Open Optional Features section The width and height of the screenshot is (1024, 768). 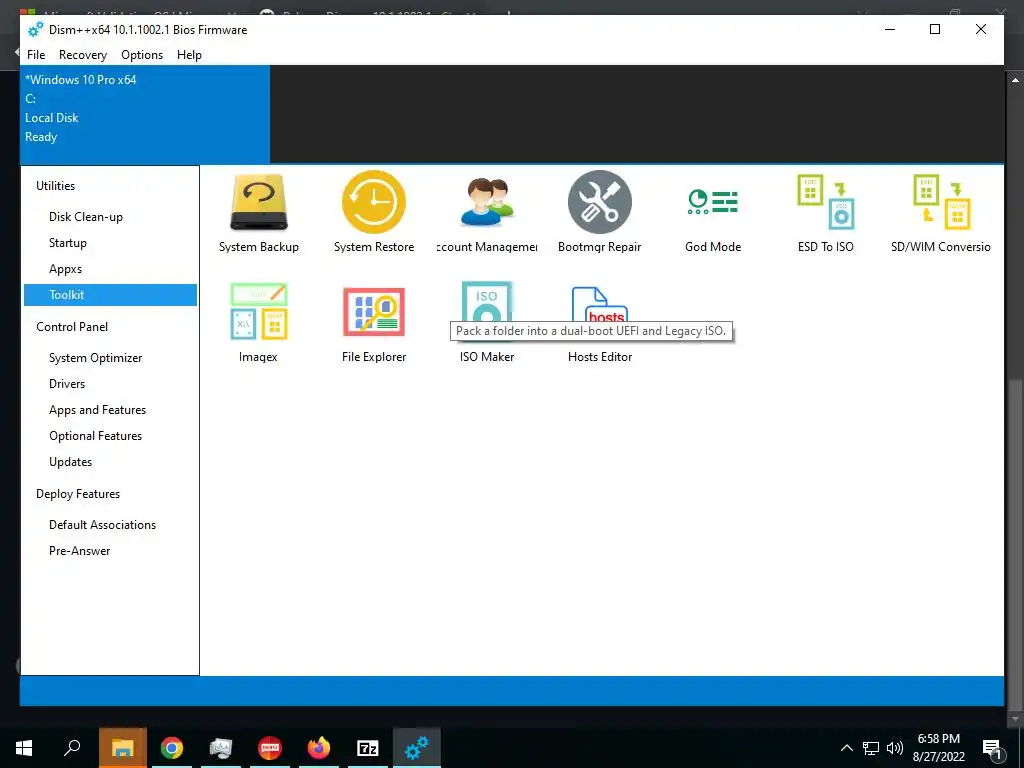(110, 436)
